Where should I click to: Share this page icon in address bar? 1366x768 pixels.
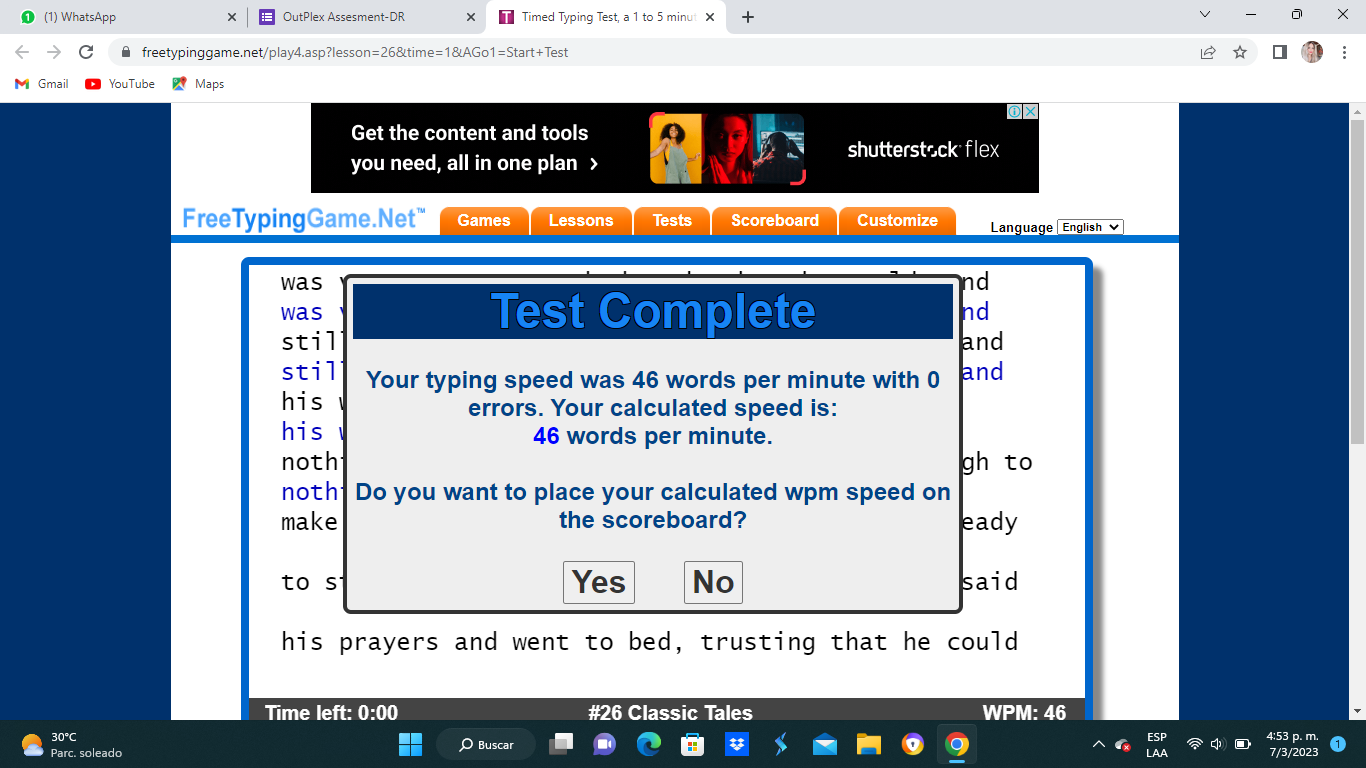(x=1208, y=52)
